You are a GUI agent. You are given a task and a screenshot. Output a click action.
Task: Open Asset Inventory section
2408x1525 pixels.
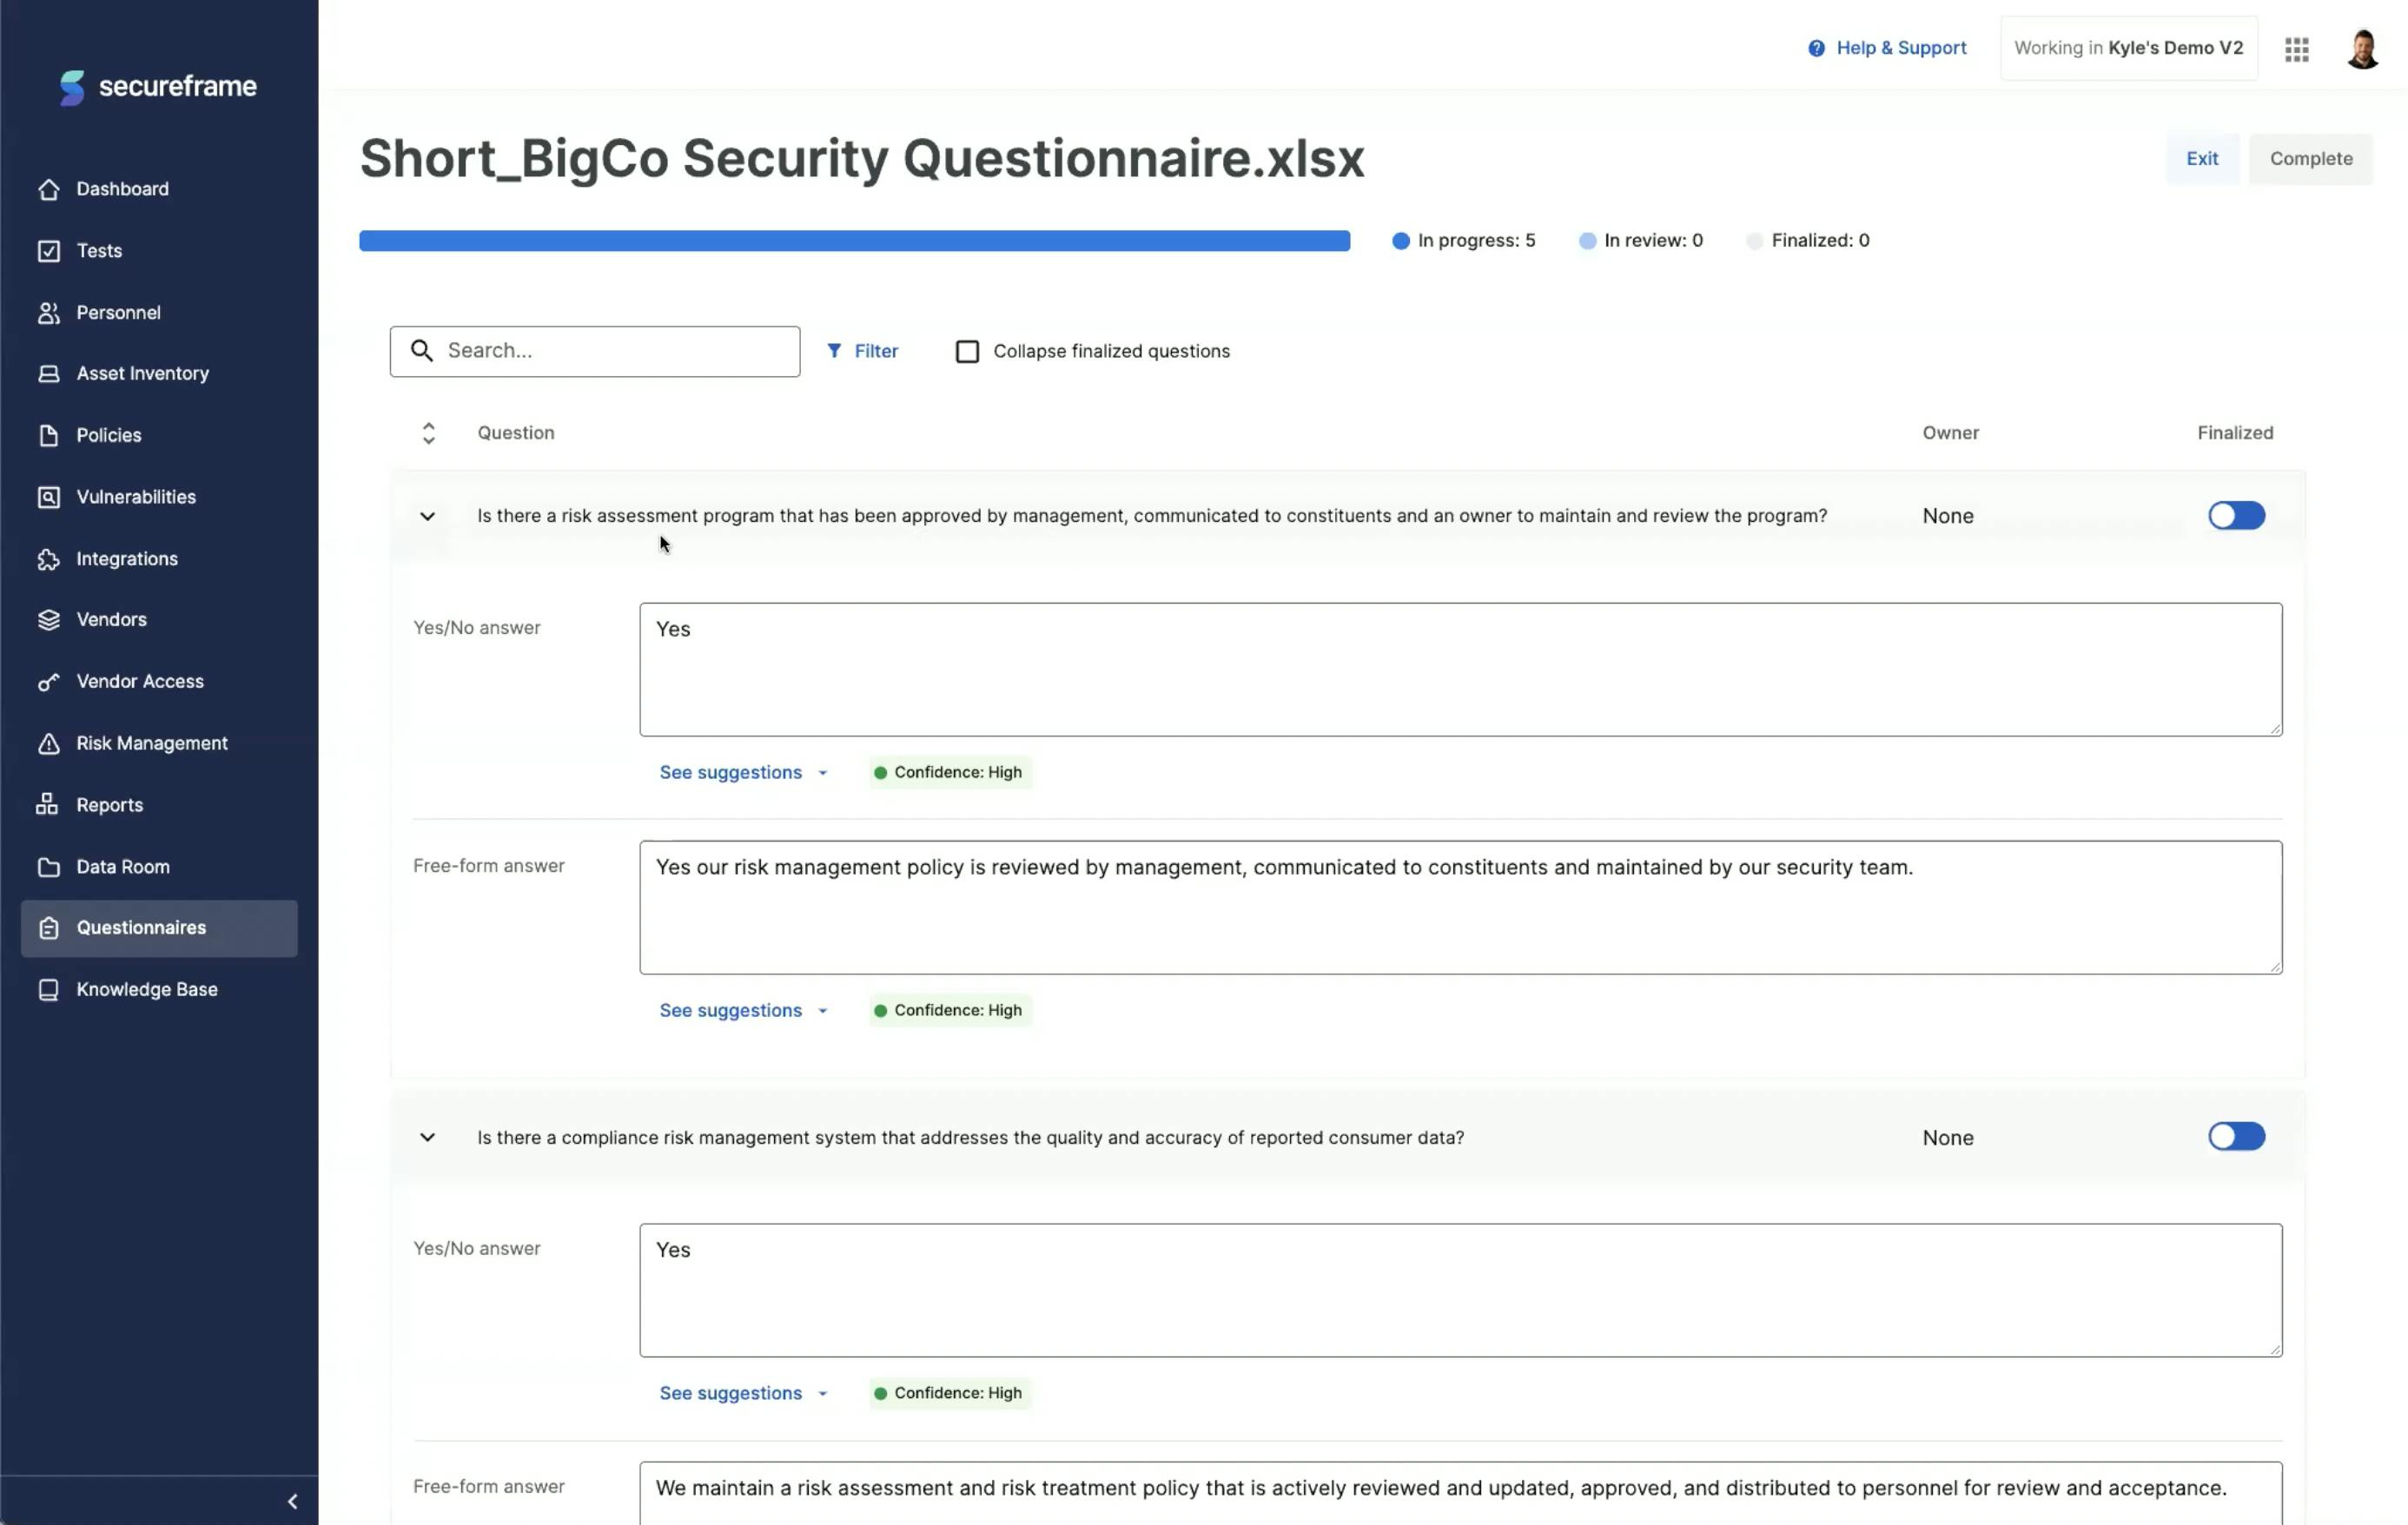pyautogui.click(x=143, y=374)
